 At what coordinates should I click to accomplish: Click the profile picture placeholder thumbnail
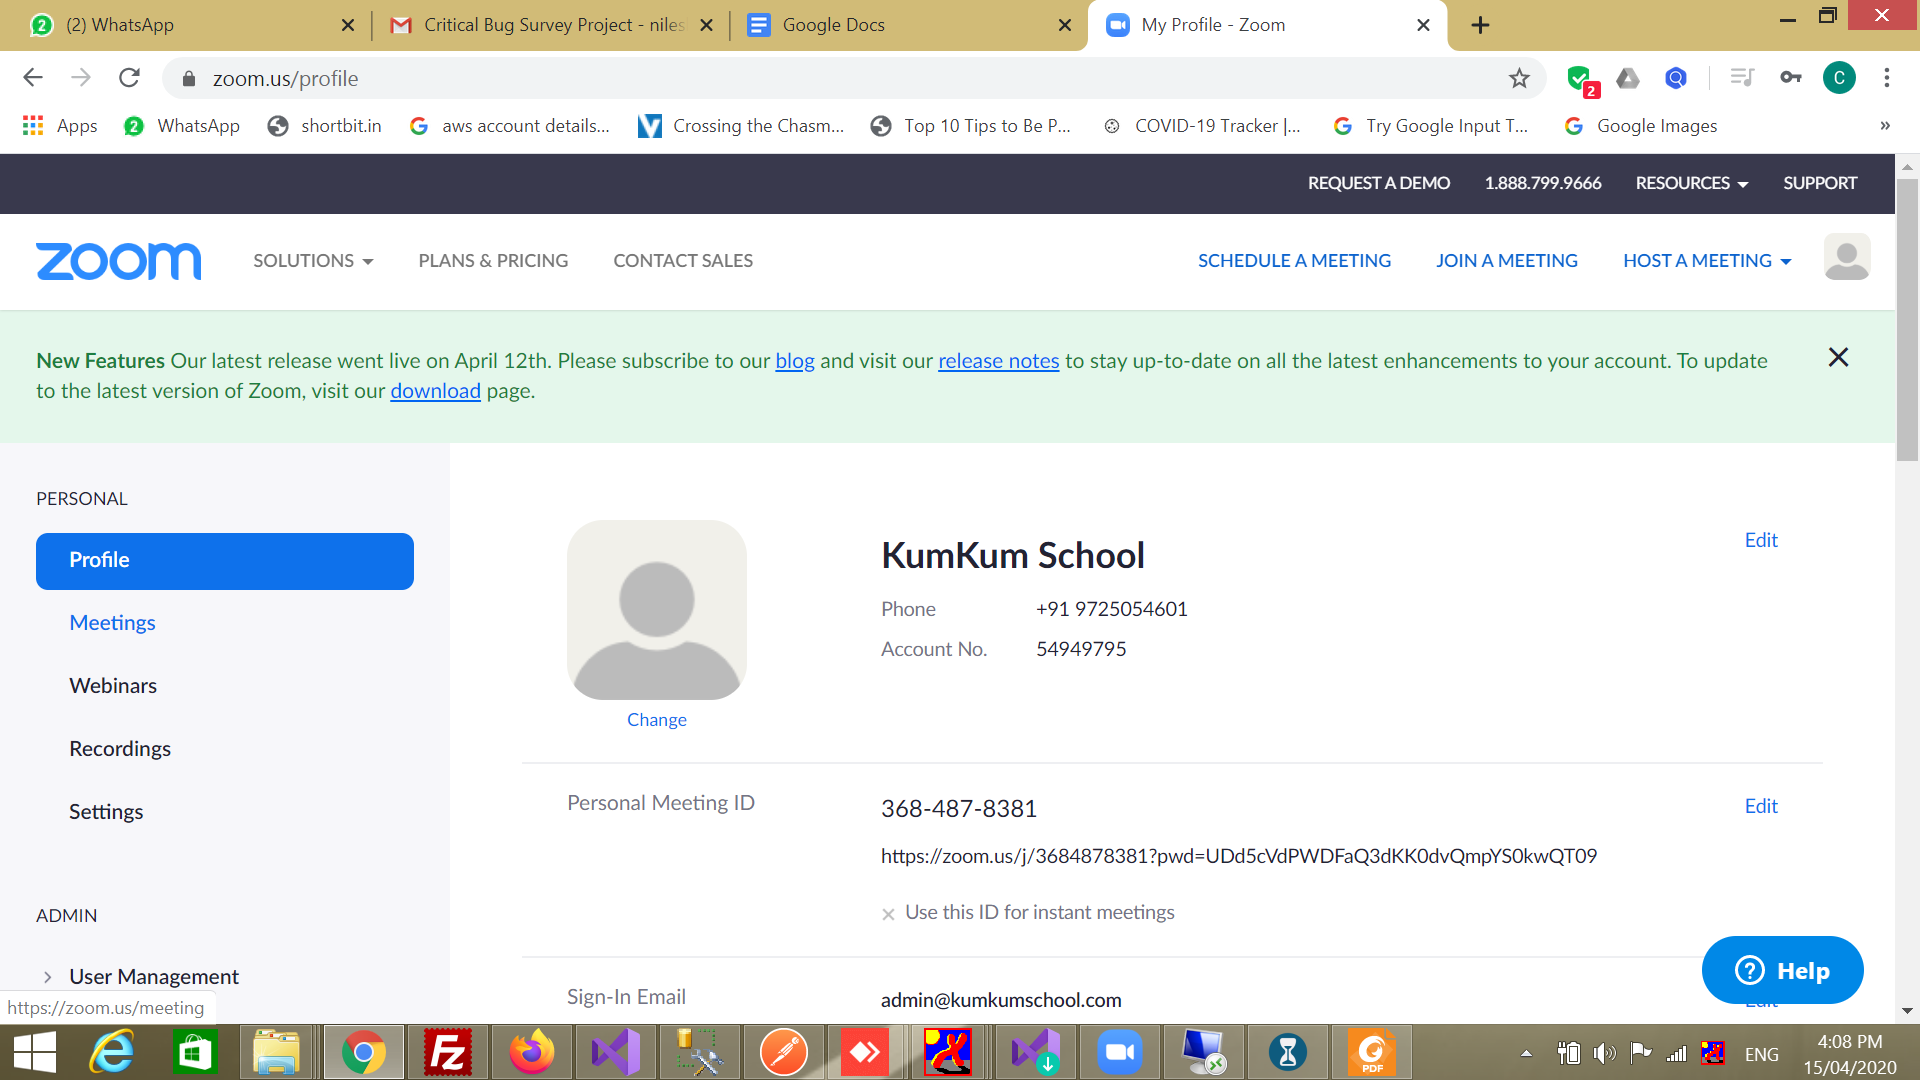click(656, 610)
